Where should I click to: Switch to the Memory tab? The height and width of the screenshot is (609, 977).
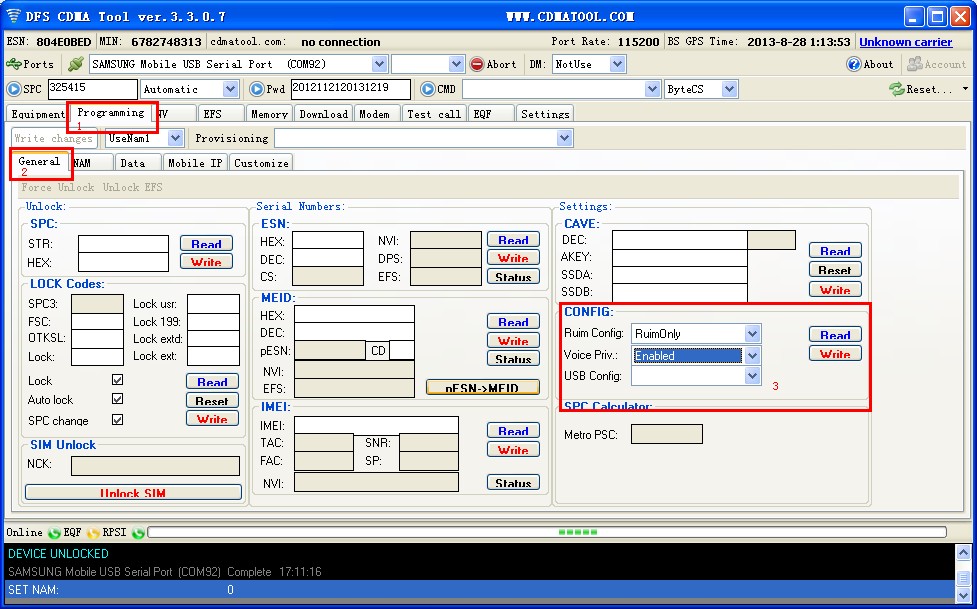(x=269, y=114)
